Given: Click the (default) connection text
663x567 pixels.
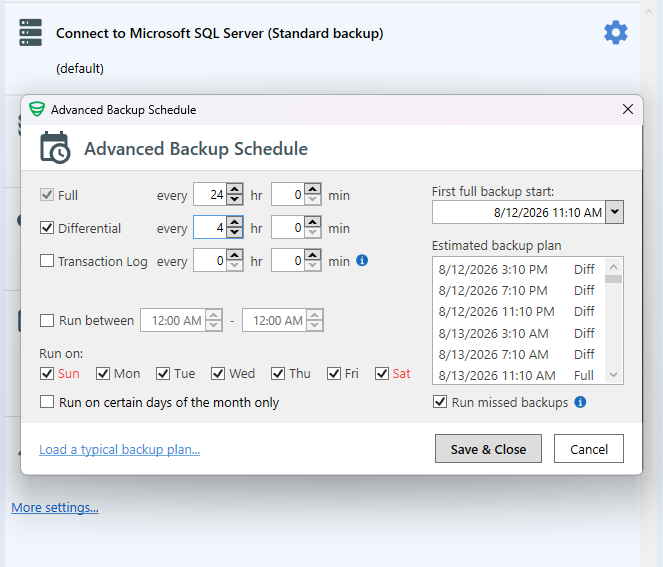Looking at the screenshot, I should [80, 68].
